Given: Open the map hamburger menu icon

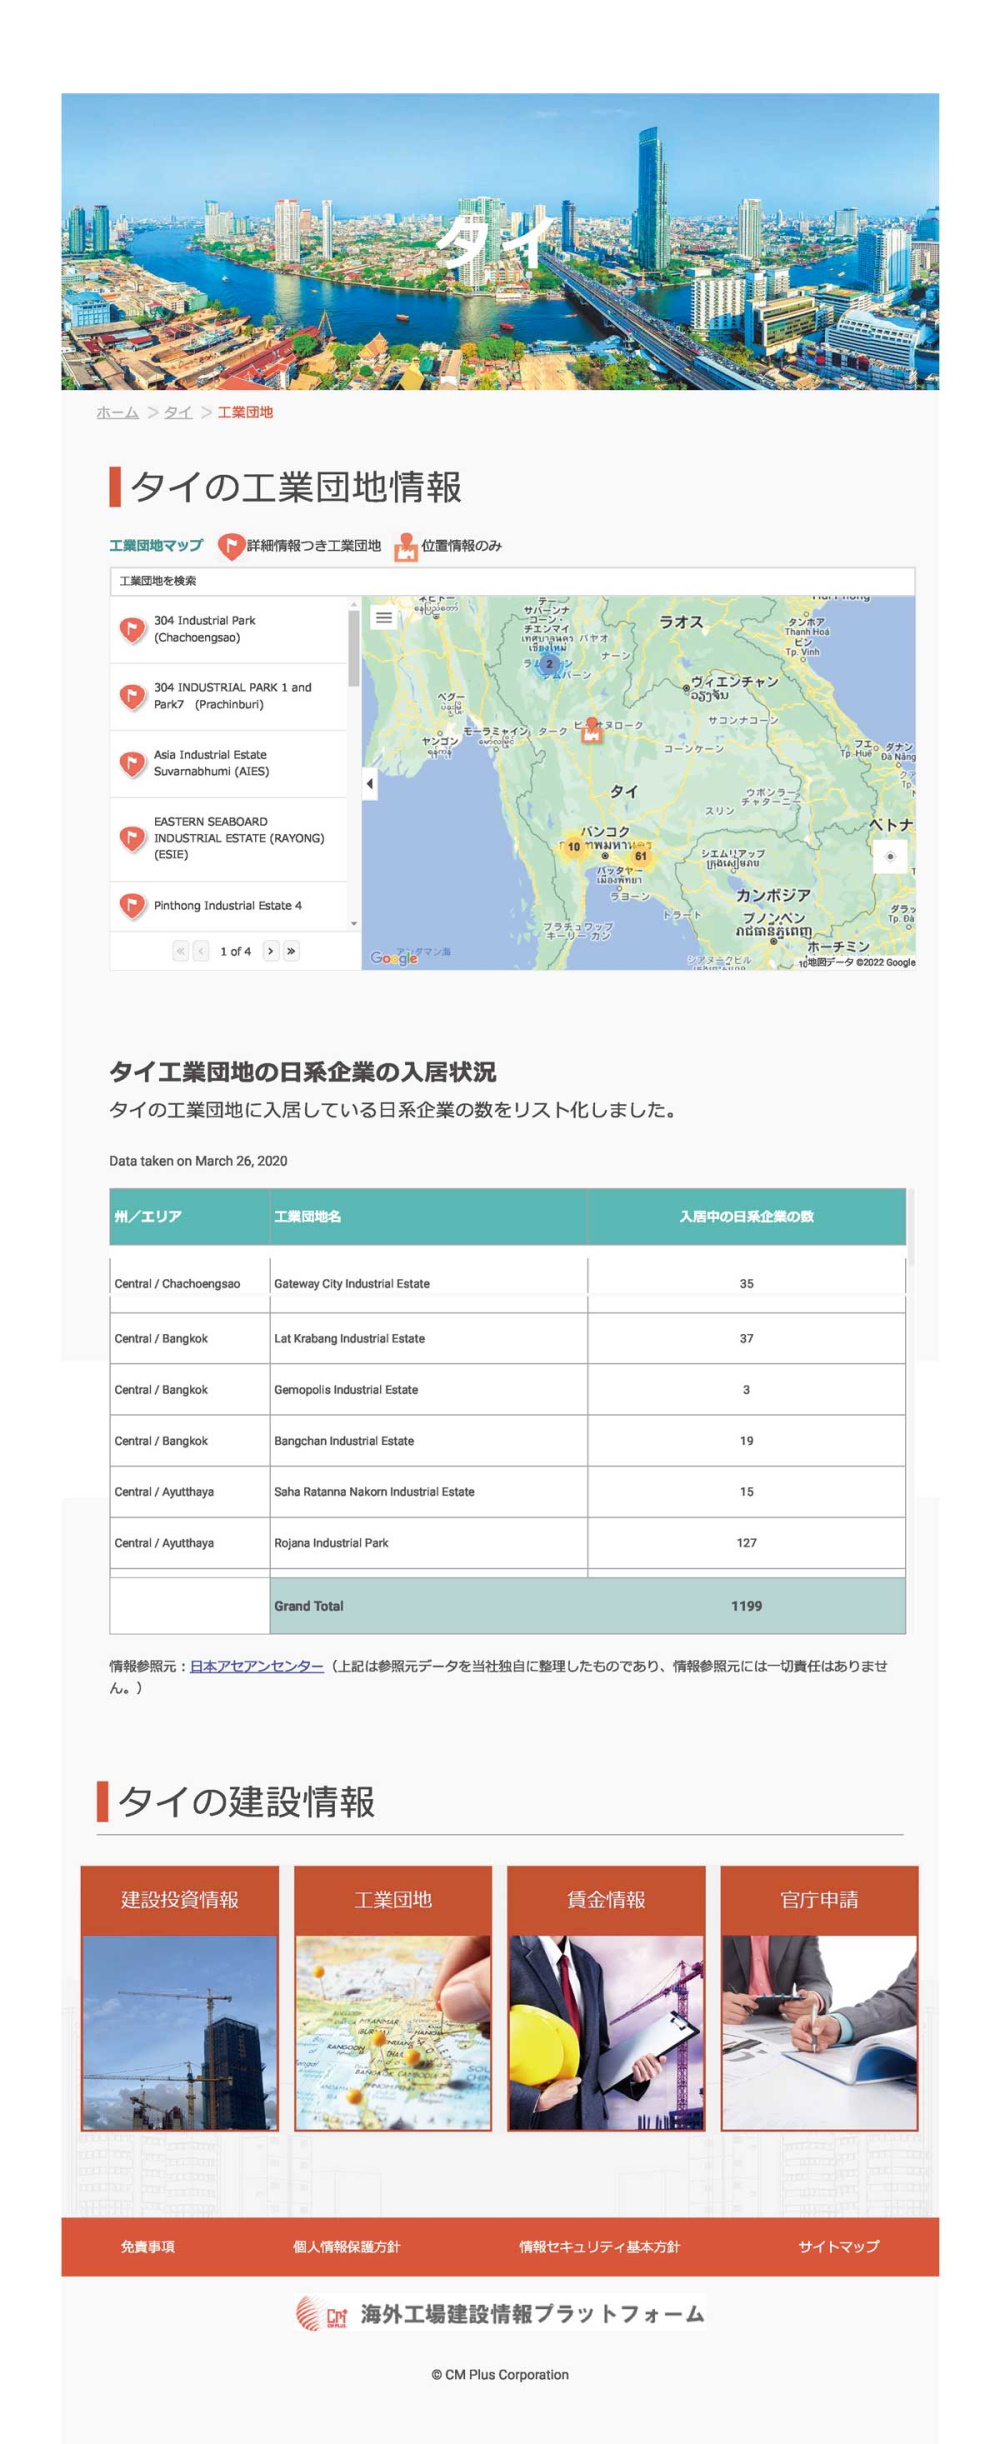Looking at the screenshot, I should point(383,618).
